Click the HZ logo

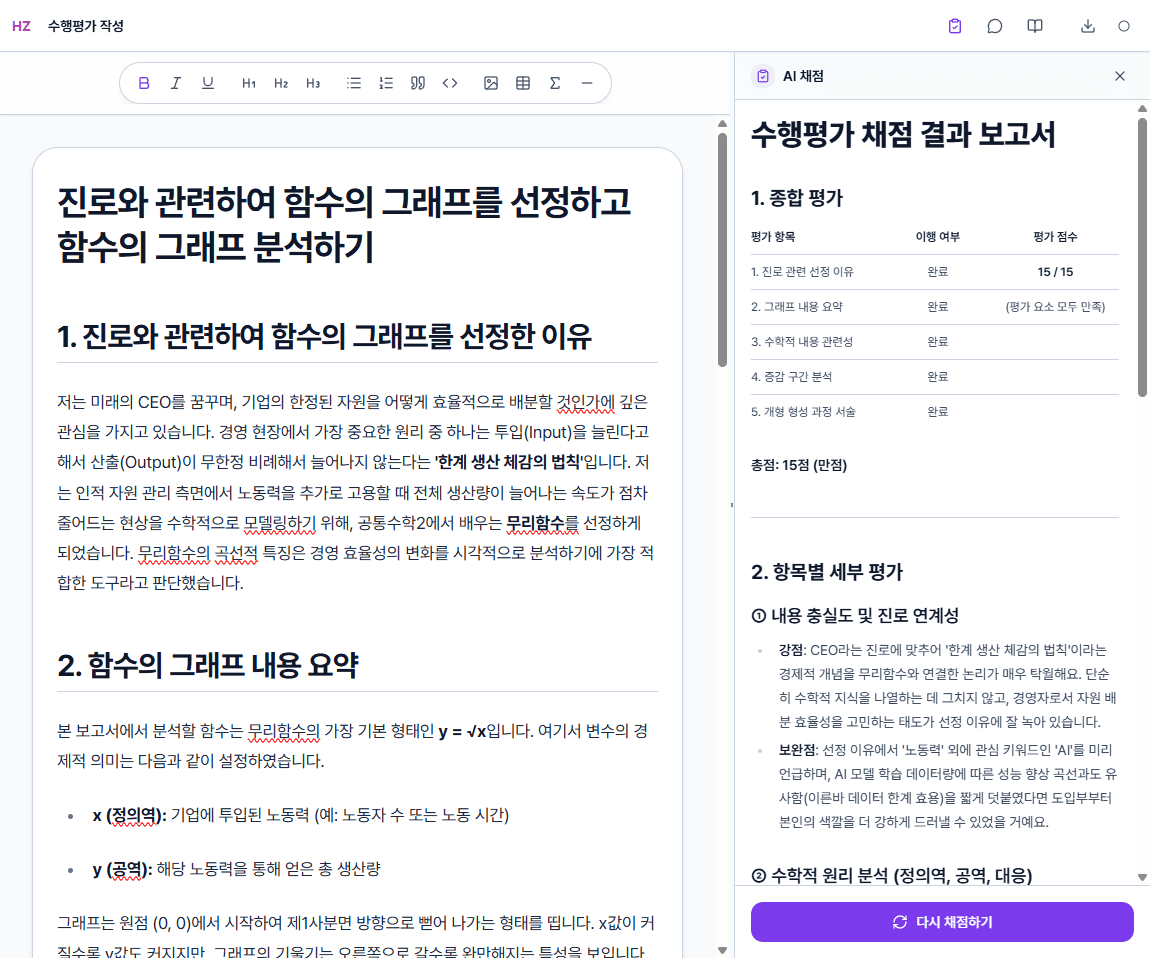(21, 26)
